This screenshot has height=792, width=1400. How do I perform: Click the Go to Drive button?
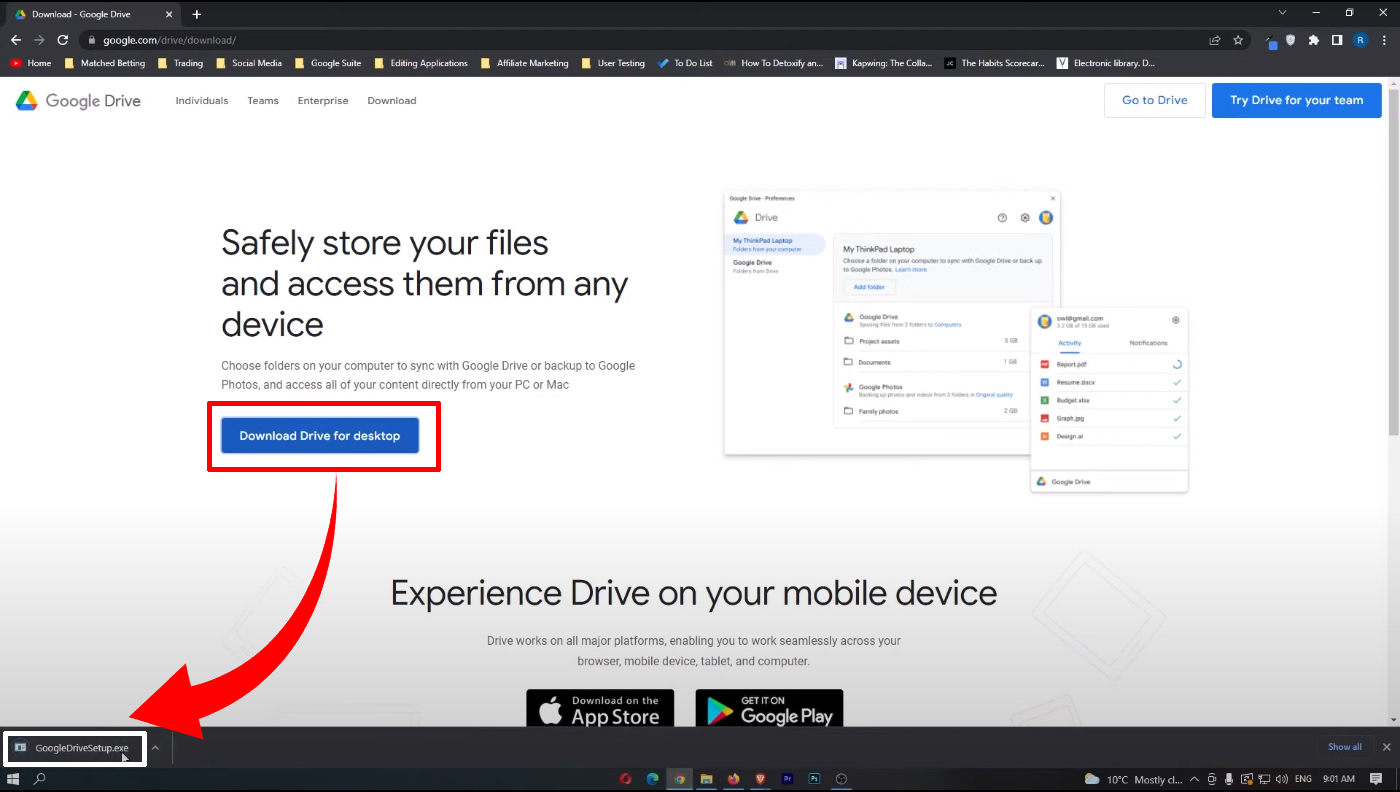click(x=1154, y=100)
